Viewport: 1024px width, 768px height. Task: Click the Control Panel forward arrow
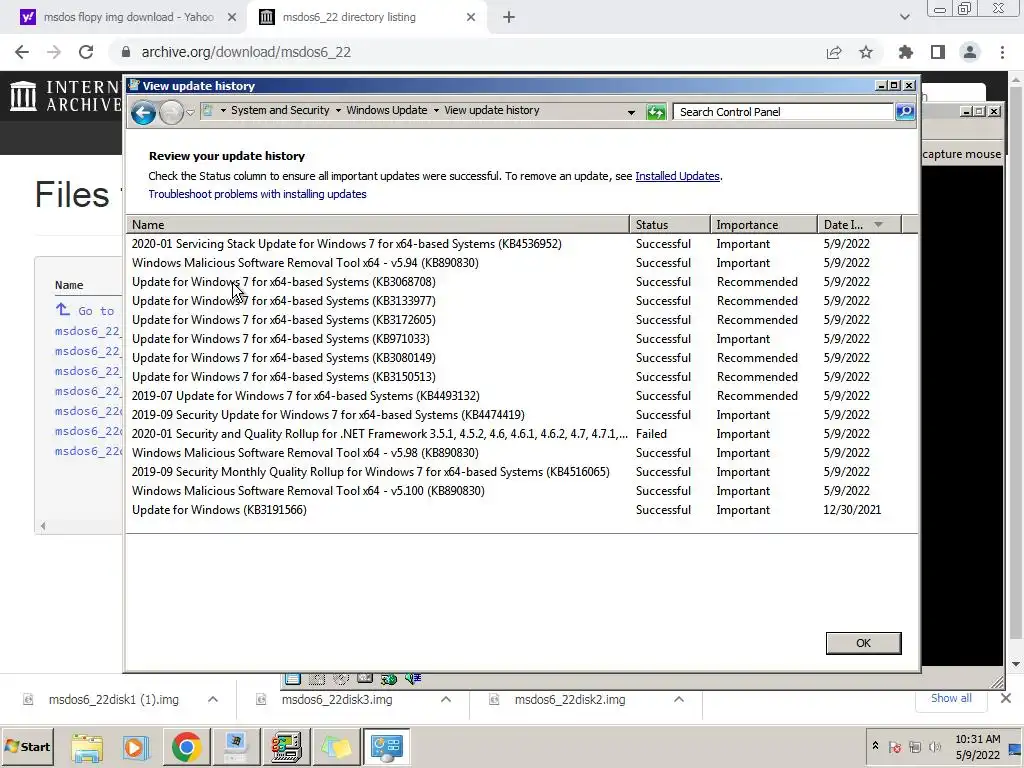click(171, 112)
